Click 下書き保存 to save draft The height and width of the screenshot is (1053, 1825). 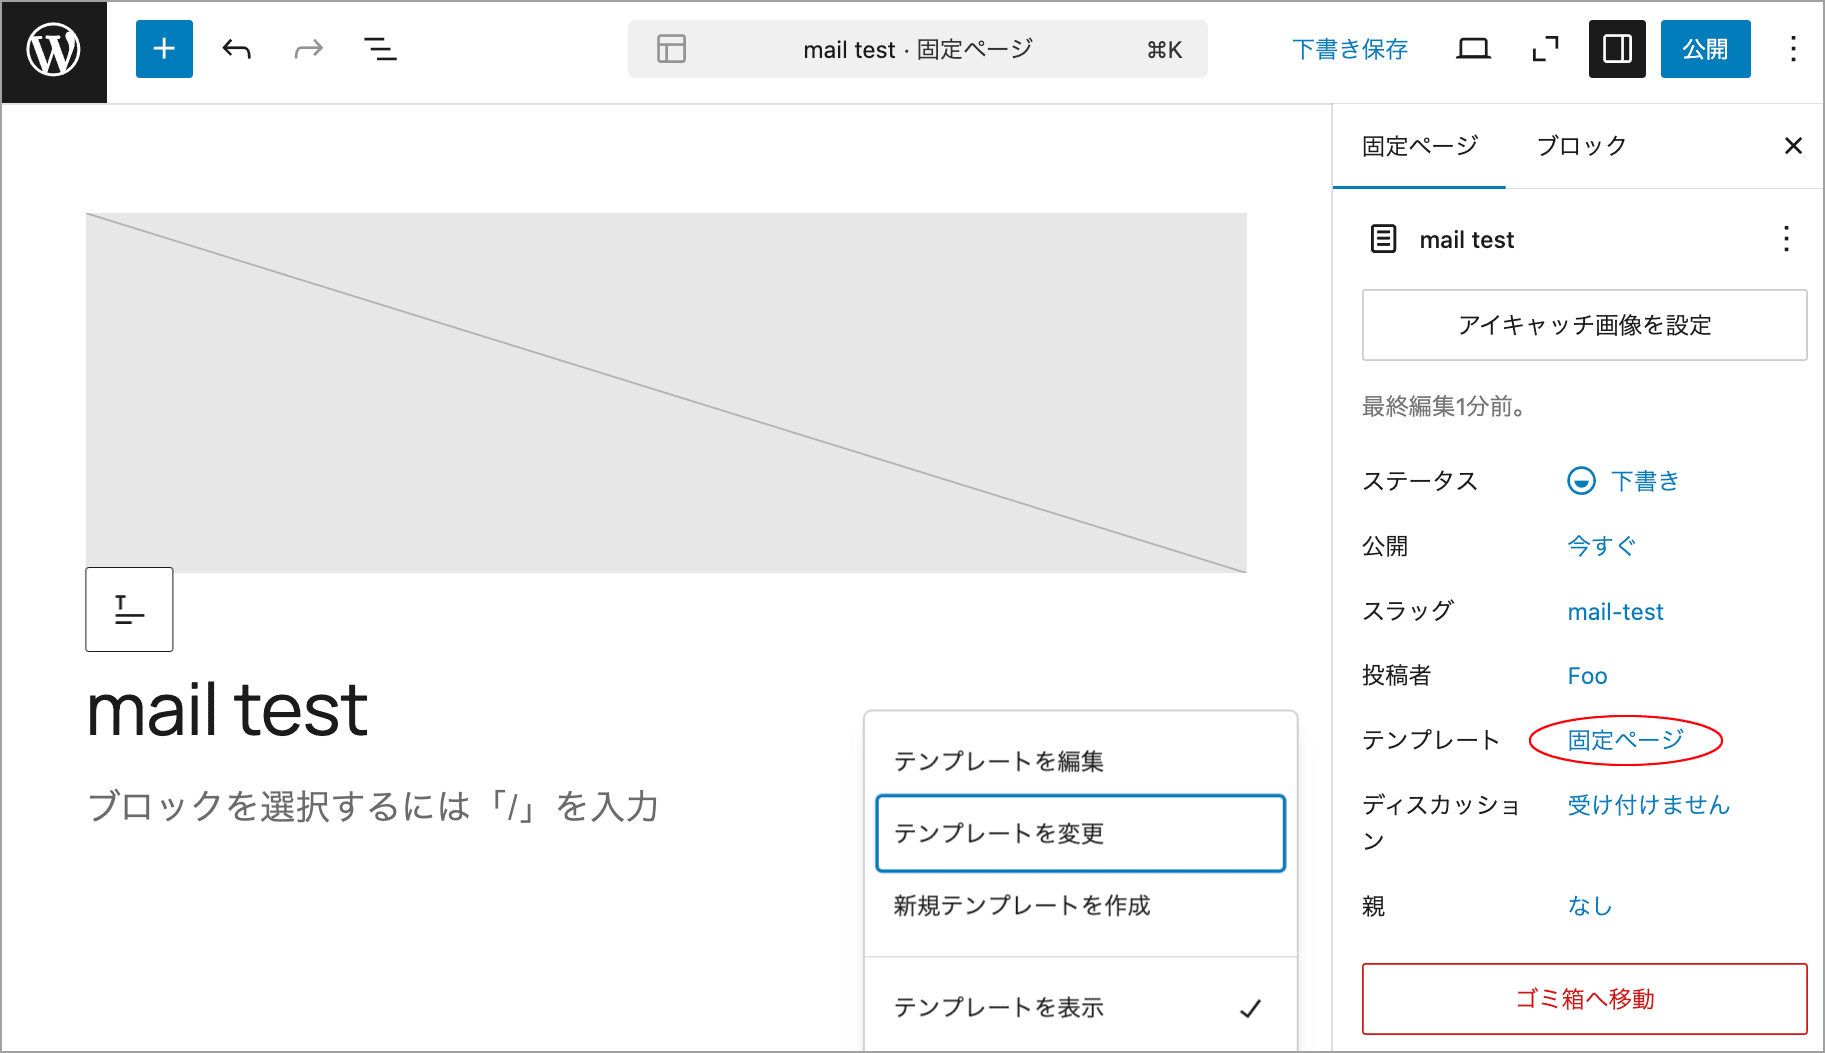[x=1349, y=49]
